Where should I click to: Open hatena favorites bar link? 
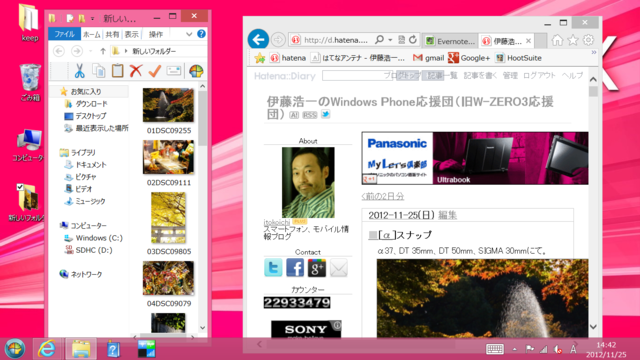(x=288, y=58)
